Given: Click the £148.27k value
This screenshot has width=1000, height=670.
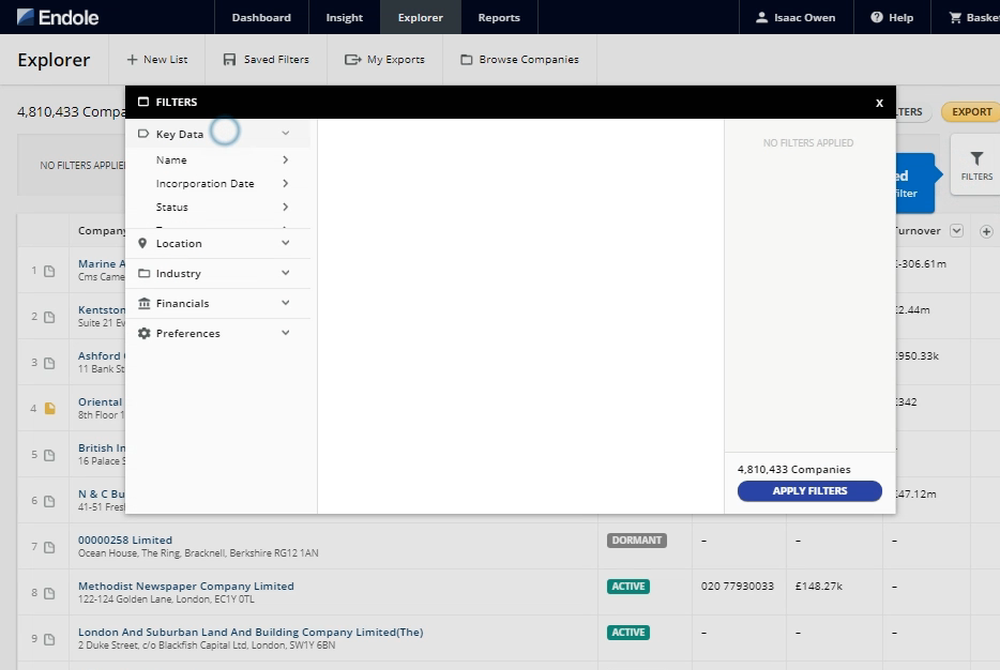Looking at the screenshot, I should pyautogui.click(x=818, y=586).
